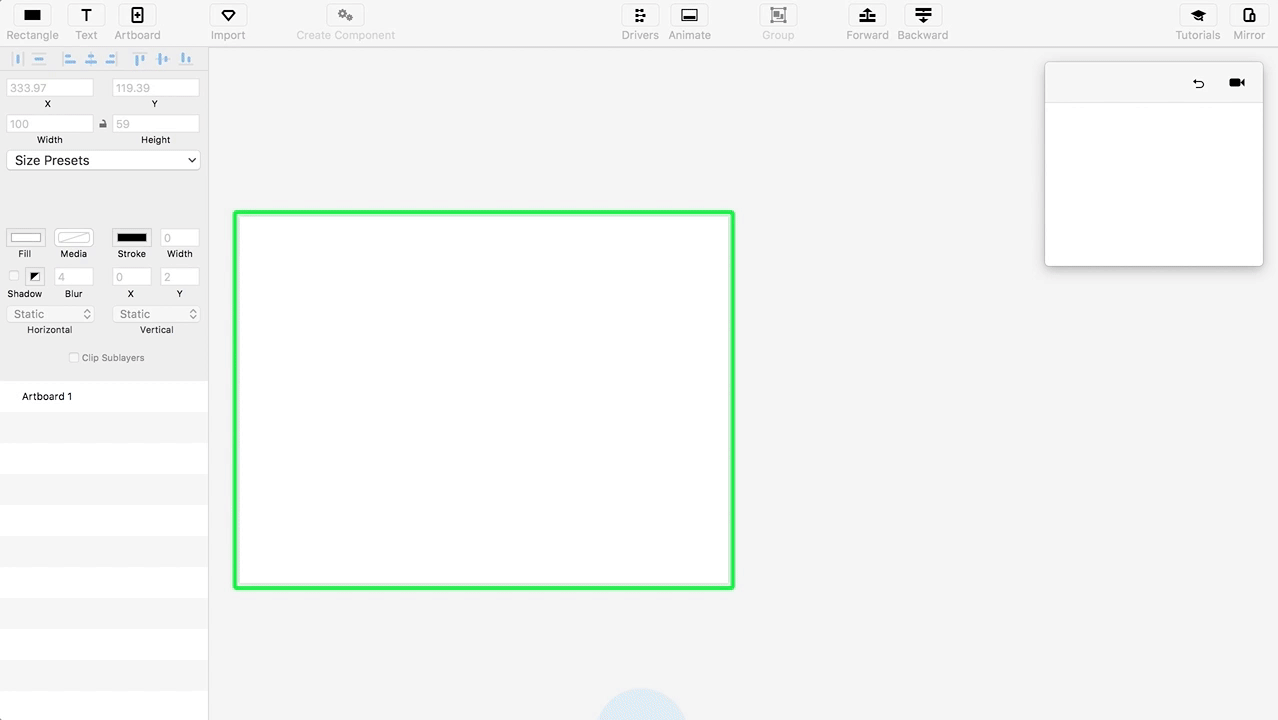Click the Group toolbar icon
Screen dimensions: 1278x720
778,15
